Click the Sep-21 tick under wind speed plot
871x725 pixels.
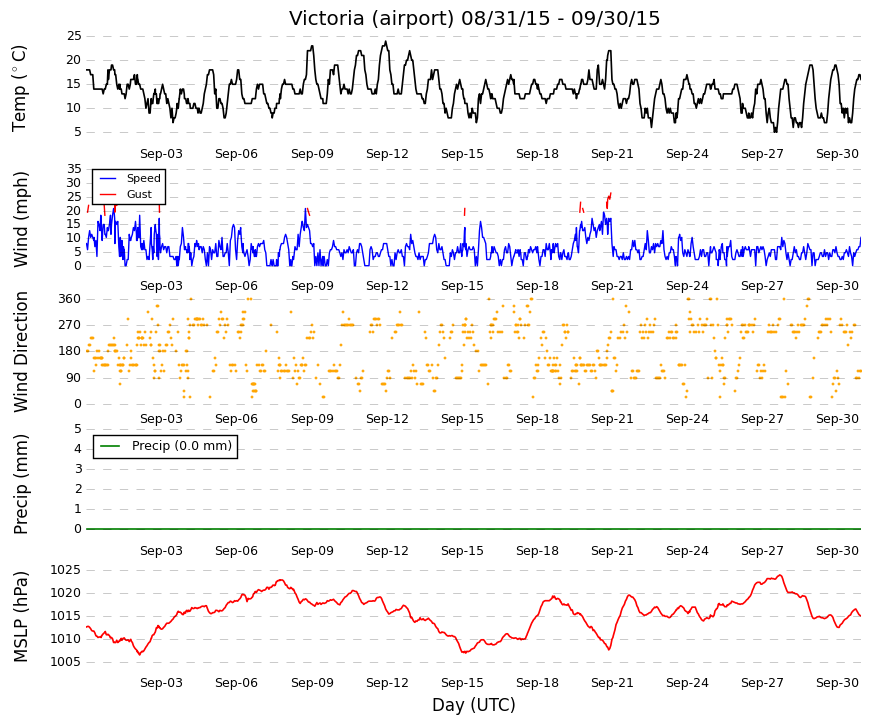[x=612, y=286]
